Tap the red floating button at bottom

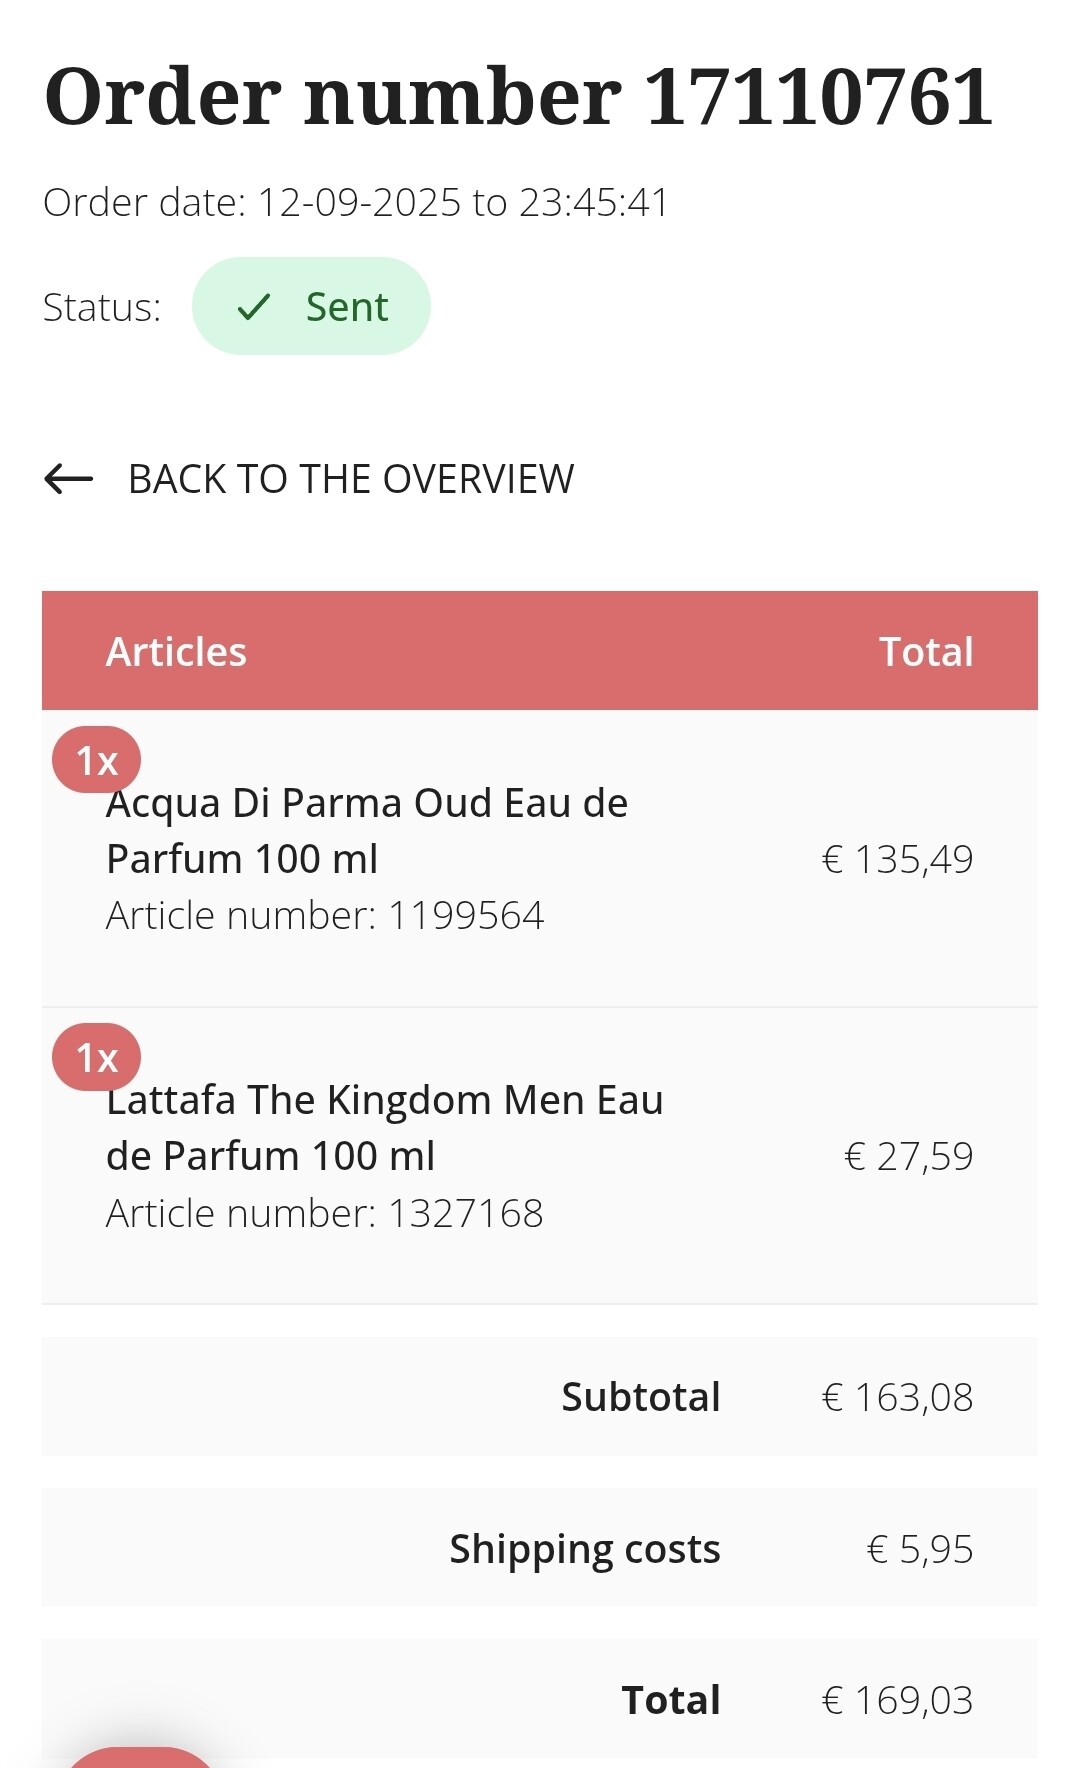[x=141, y=1758]
